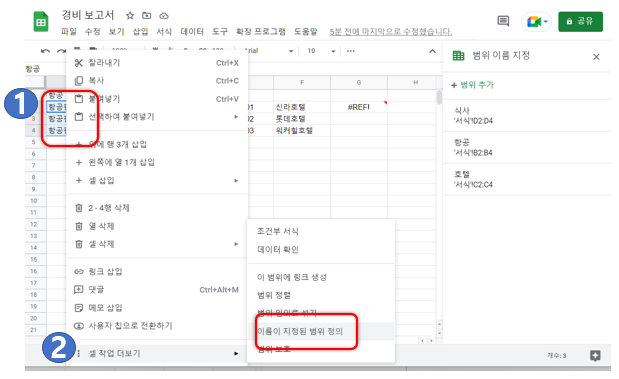
Task: Expand the 선택하여 붙여넣기 submenu
Action: point(157,117)
